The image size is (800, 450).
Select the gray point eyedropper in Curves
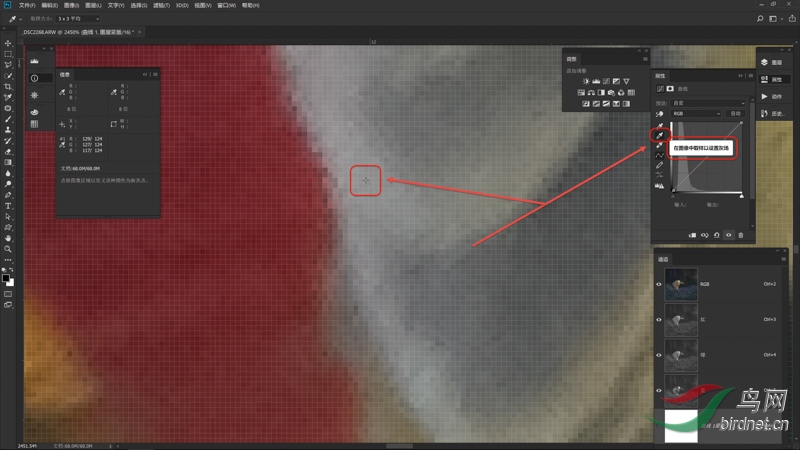point(660,135)
